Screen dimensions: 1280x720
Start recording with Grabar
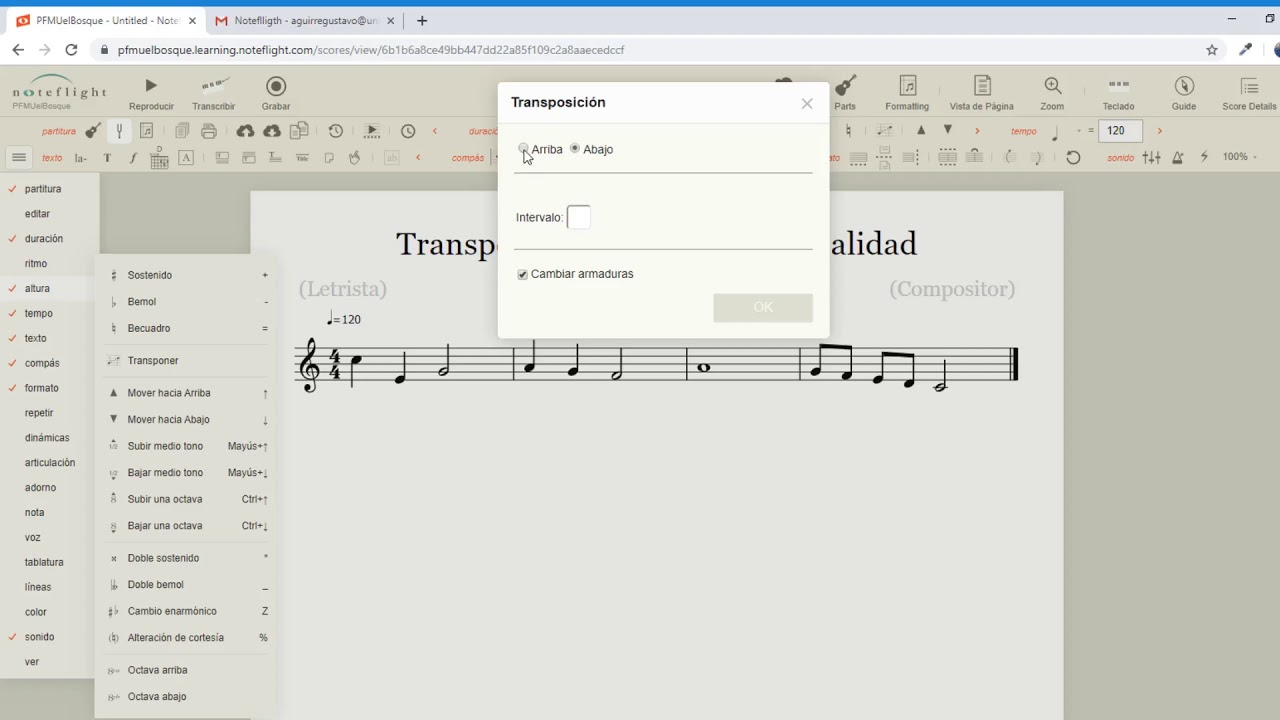coord(276,94)
